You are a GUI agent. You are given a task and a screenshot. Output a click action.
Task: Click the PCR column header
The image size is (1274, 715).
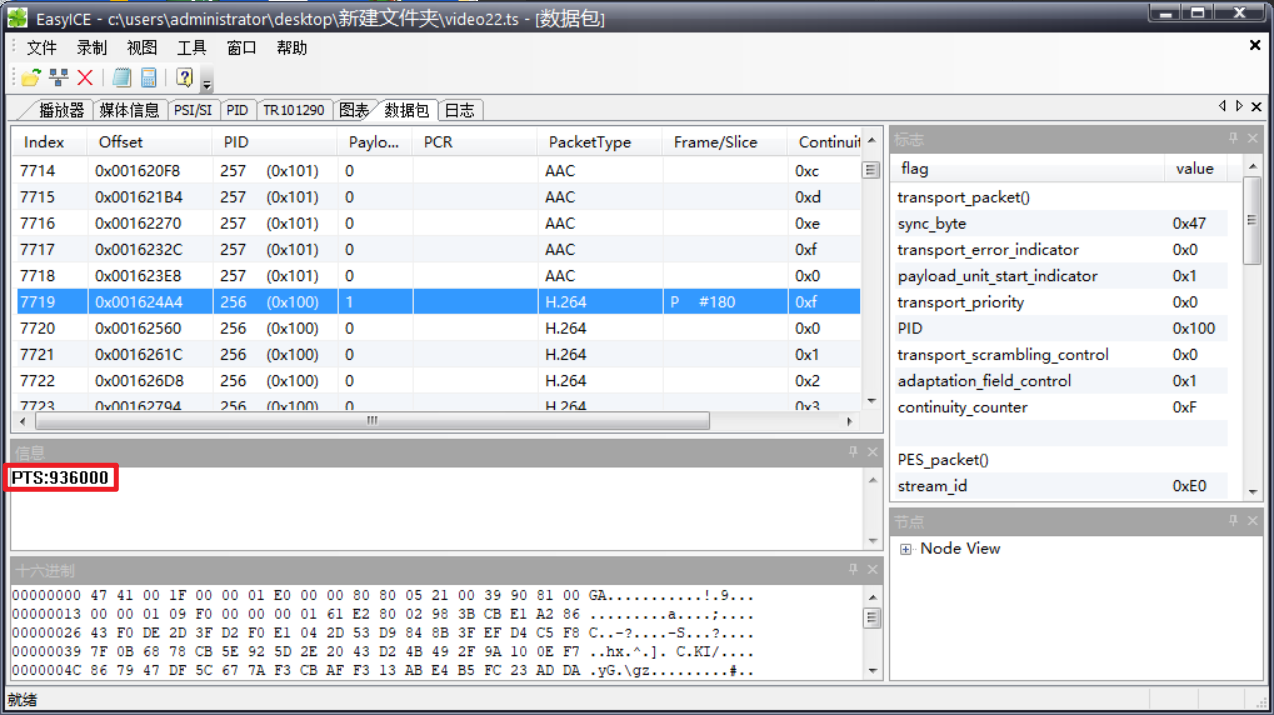click(474, 142)
